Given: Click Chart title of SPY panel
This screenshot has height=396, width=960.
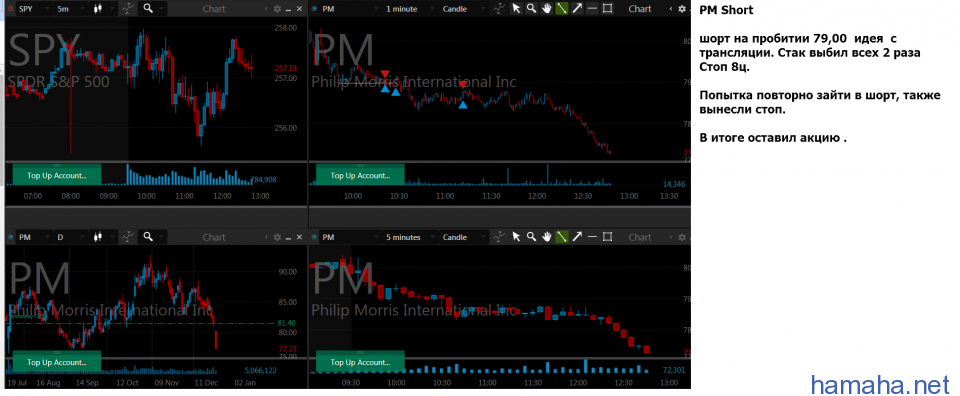Looking at the screenshot, I should pyautogui.click(x=214, y=9).
